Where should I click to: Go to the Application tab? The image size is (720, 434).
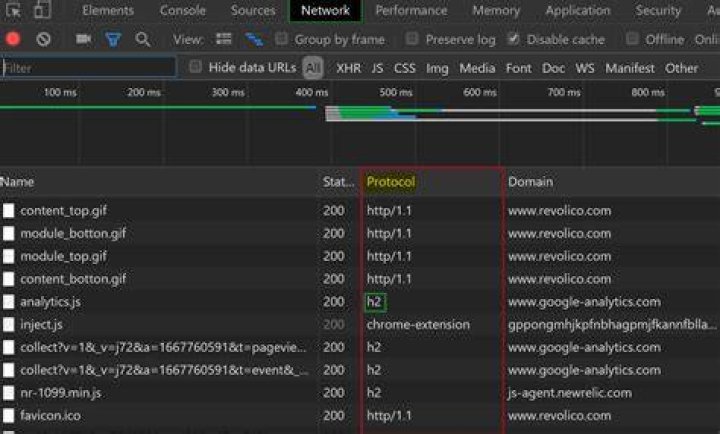578,10
